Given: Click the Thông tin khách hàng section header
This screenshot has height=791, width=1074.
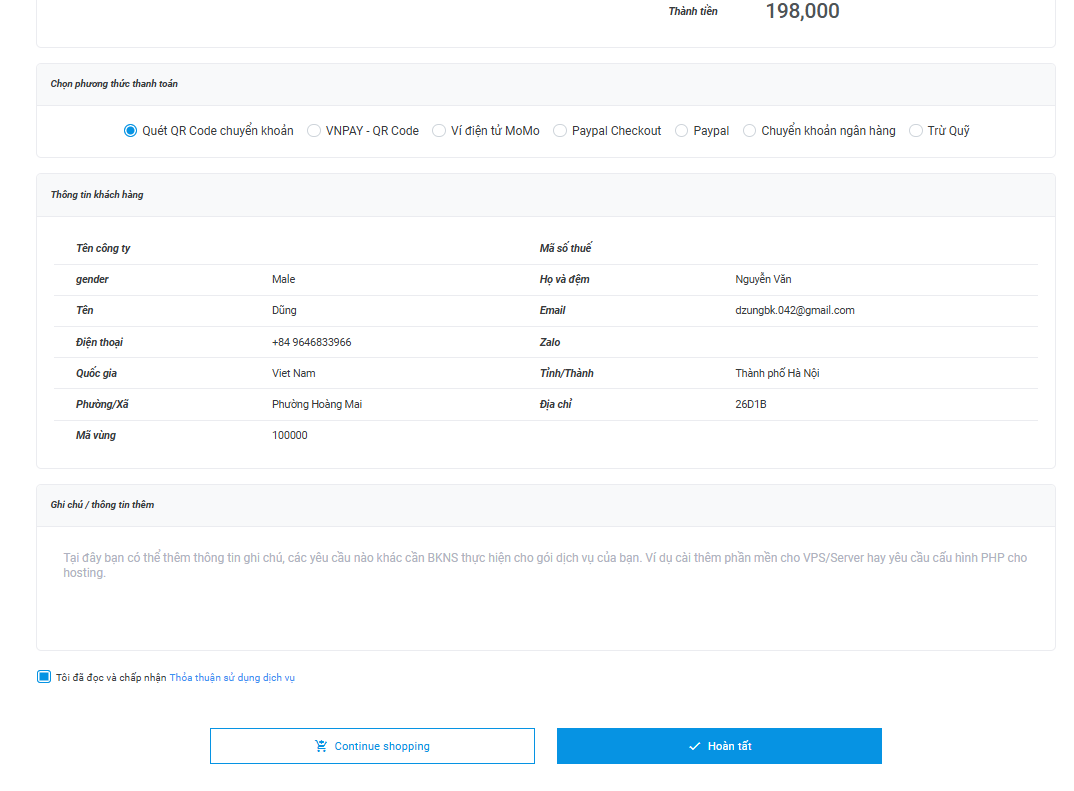Looking at the screenshot, I should 97,195.
